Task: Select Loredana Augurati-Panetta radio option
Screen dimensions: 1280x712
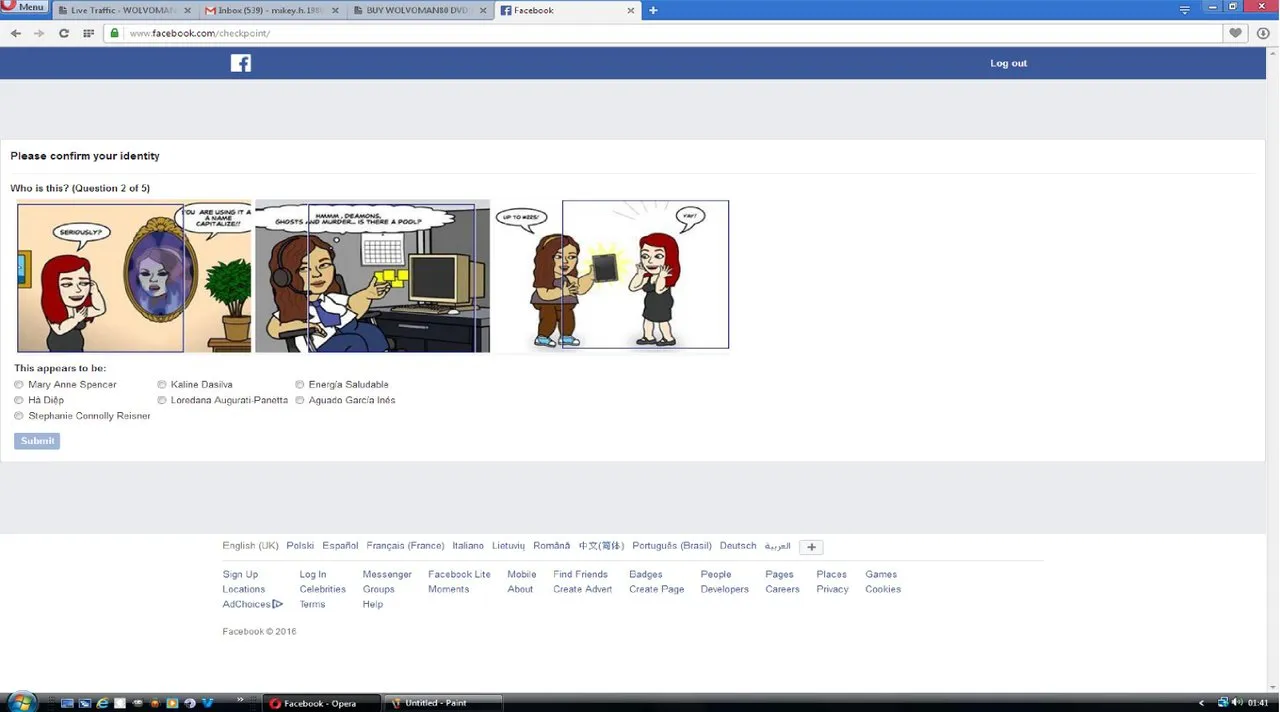Action: [x=162, y=400]
